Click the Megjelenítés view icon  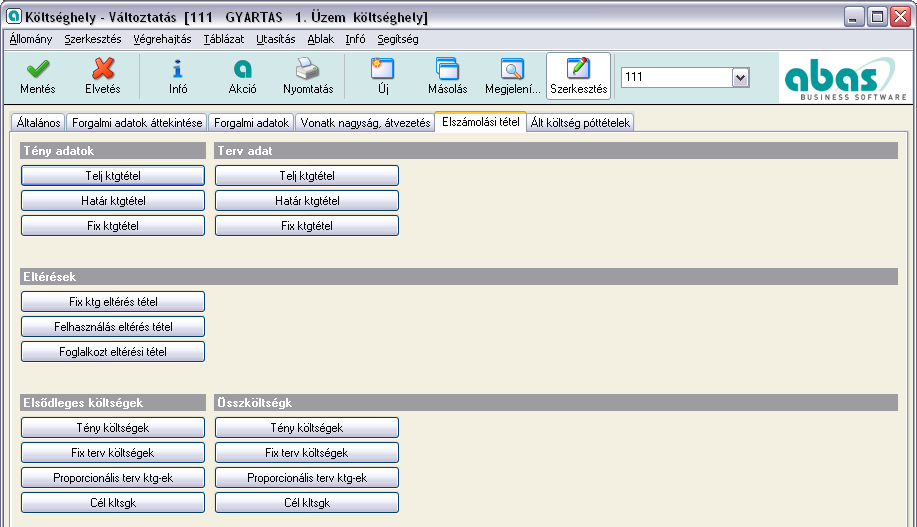click(x=512, y=69)
